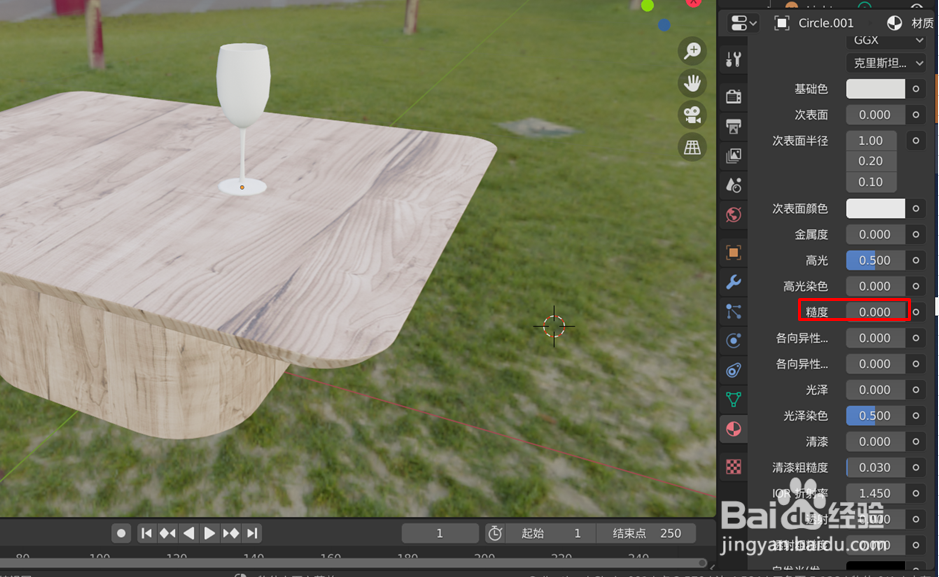Enable auto keyframing with the record button

[120, 533]
